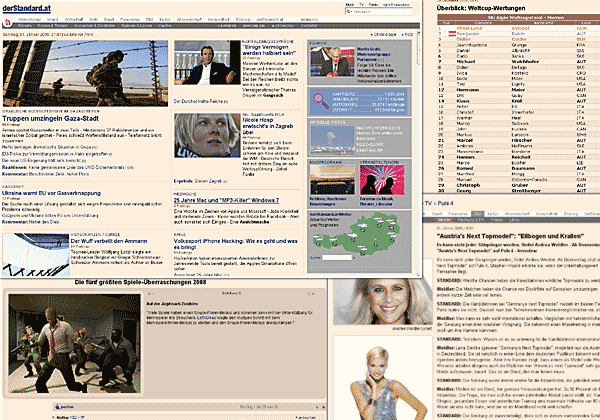Open the Sport section in main navigation

(109, 19)
